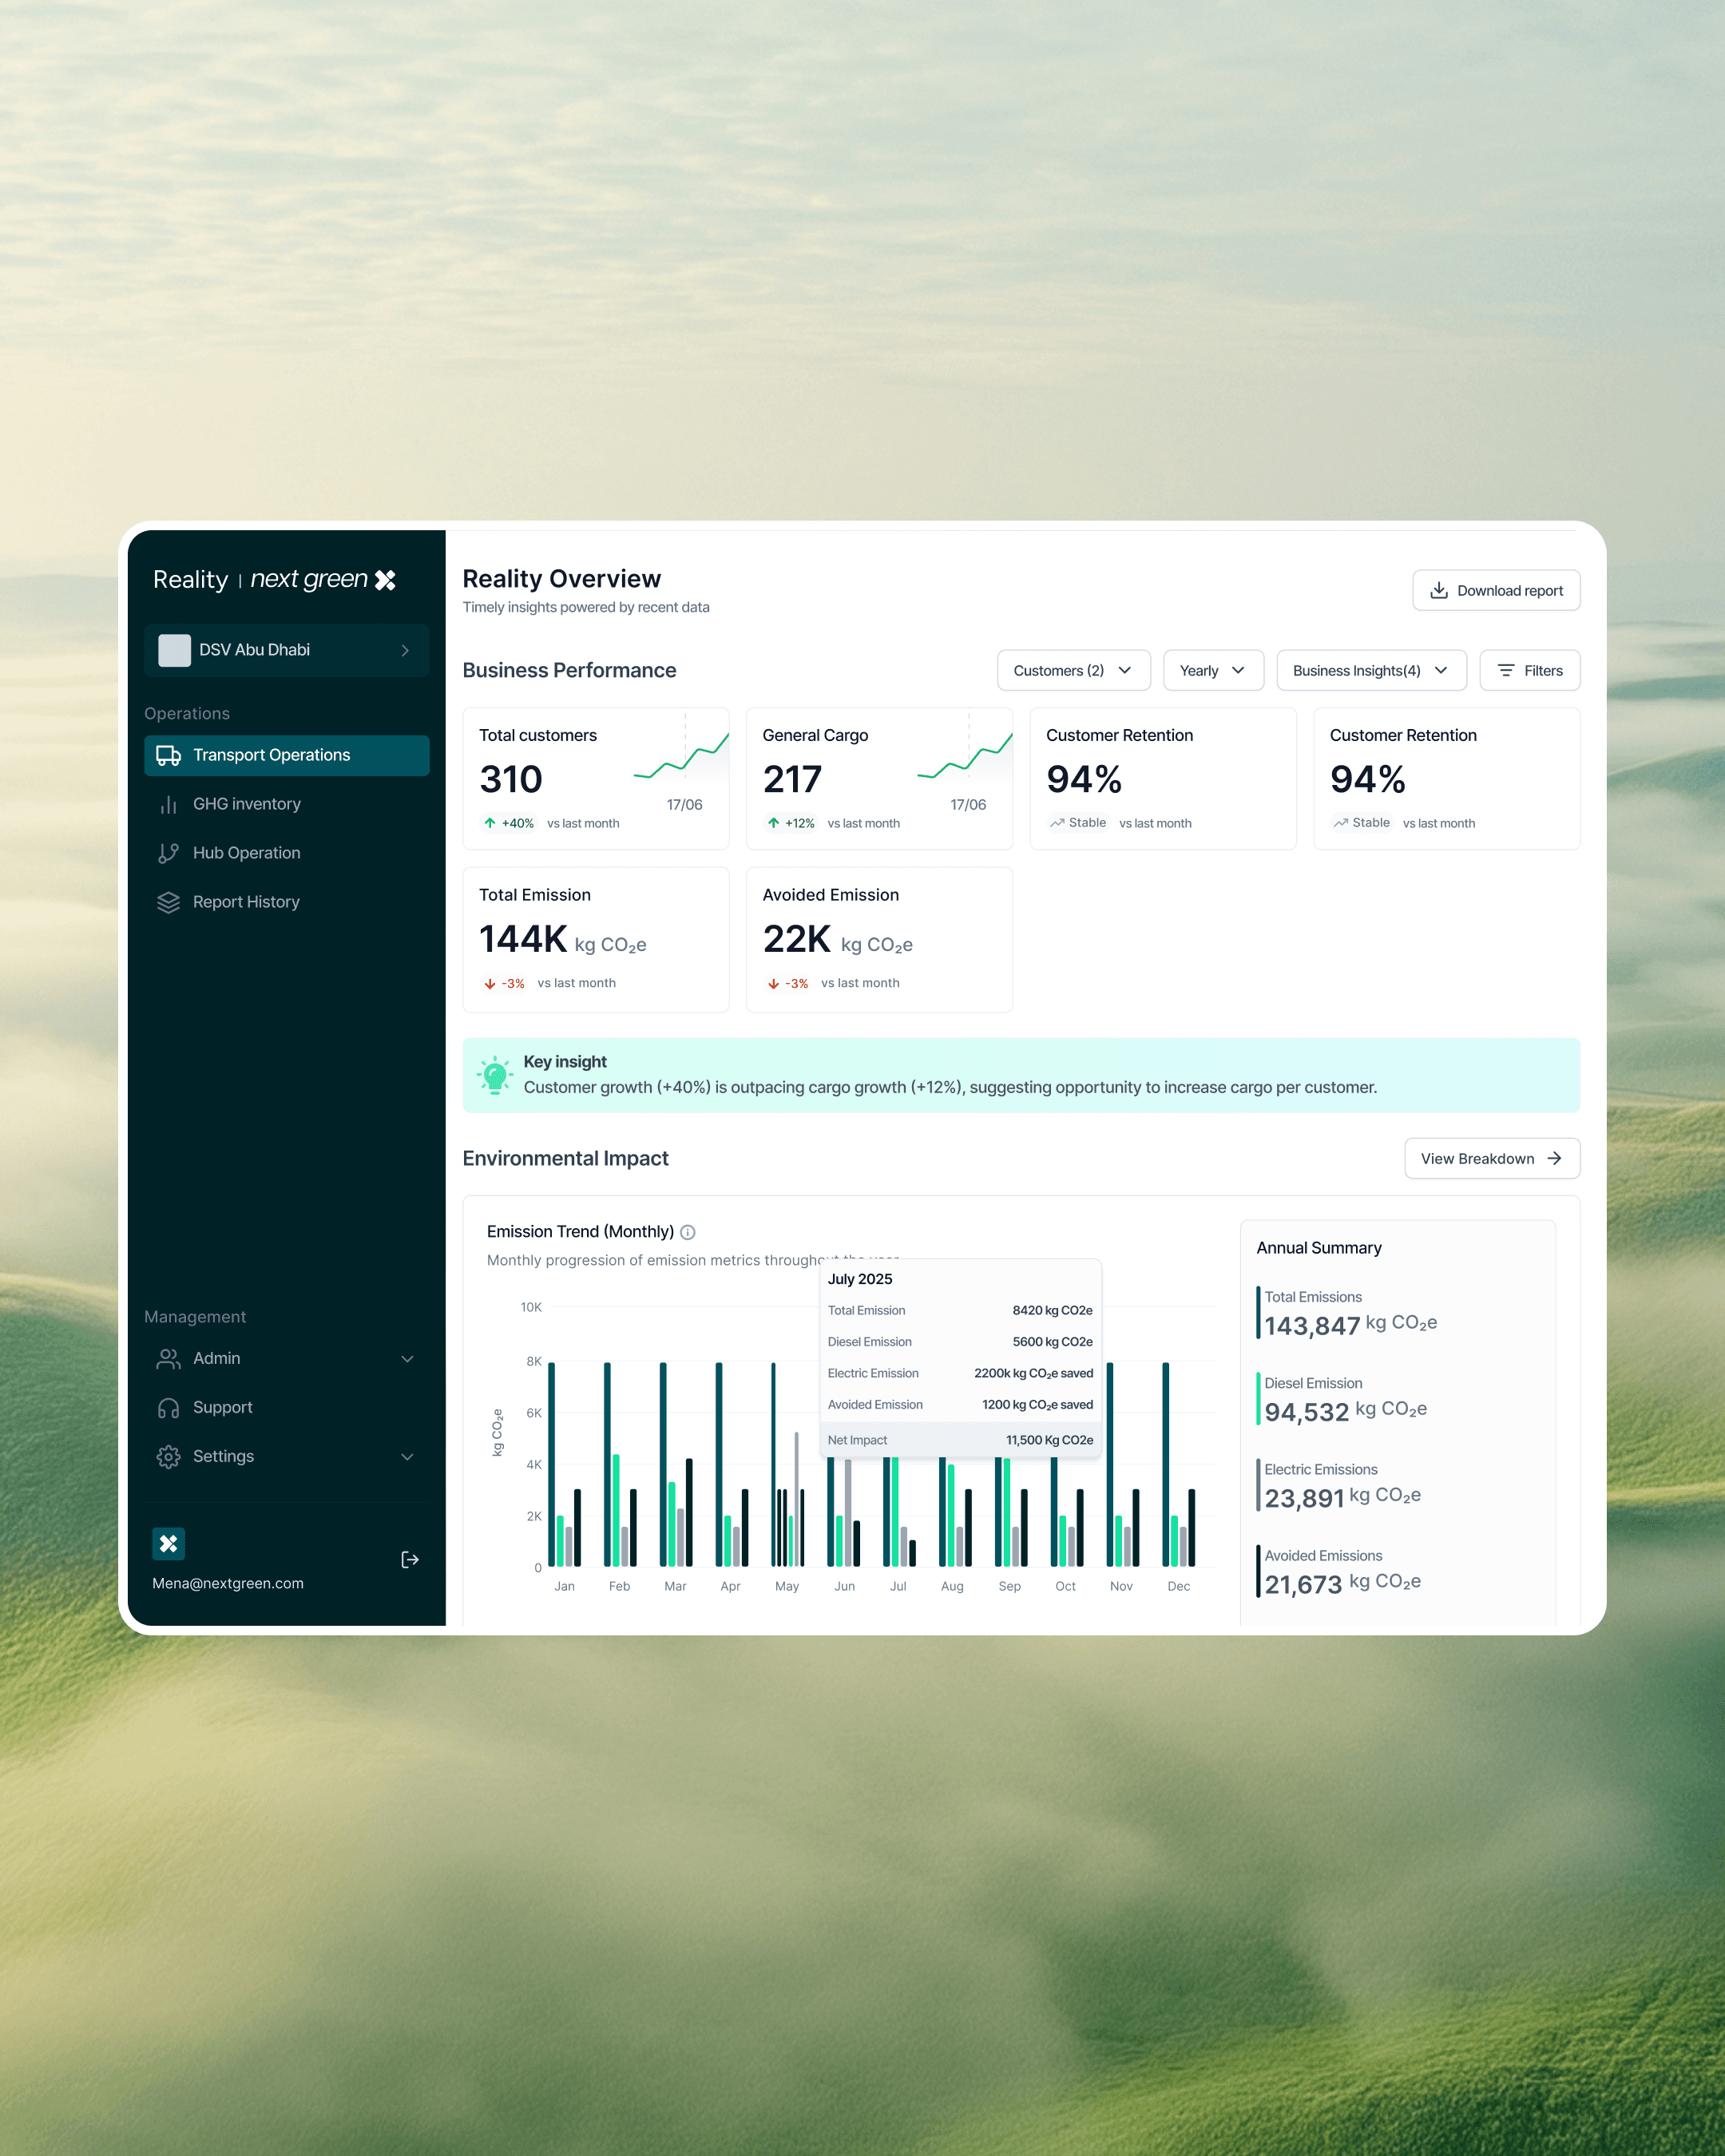This screenshot has width=1725, height=2156.
Task: Open the Customers (2) dropdown
Action: [x=1073, y=670]
